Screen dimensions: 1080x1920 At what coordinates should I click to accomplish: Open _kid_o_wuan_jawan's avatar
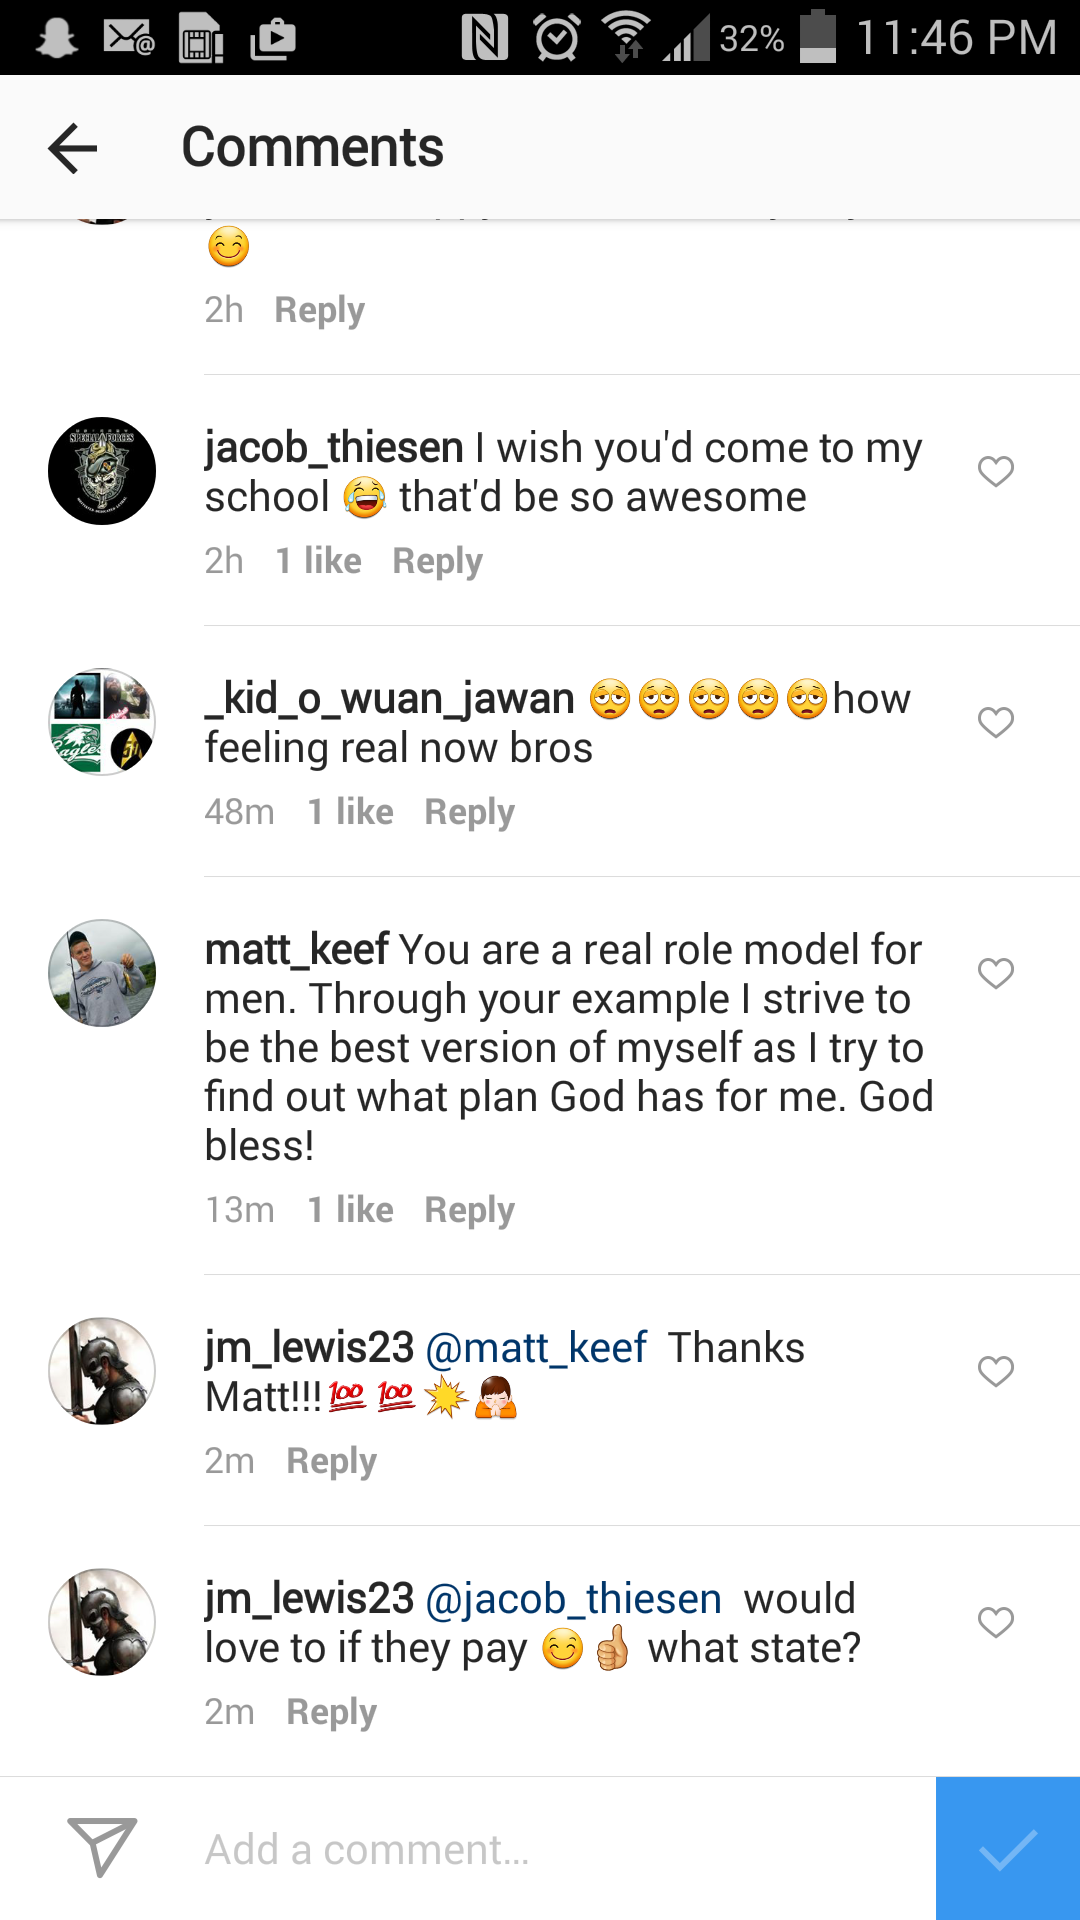coord(102,722)
